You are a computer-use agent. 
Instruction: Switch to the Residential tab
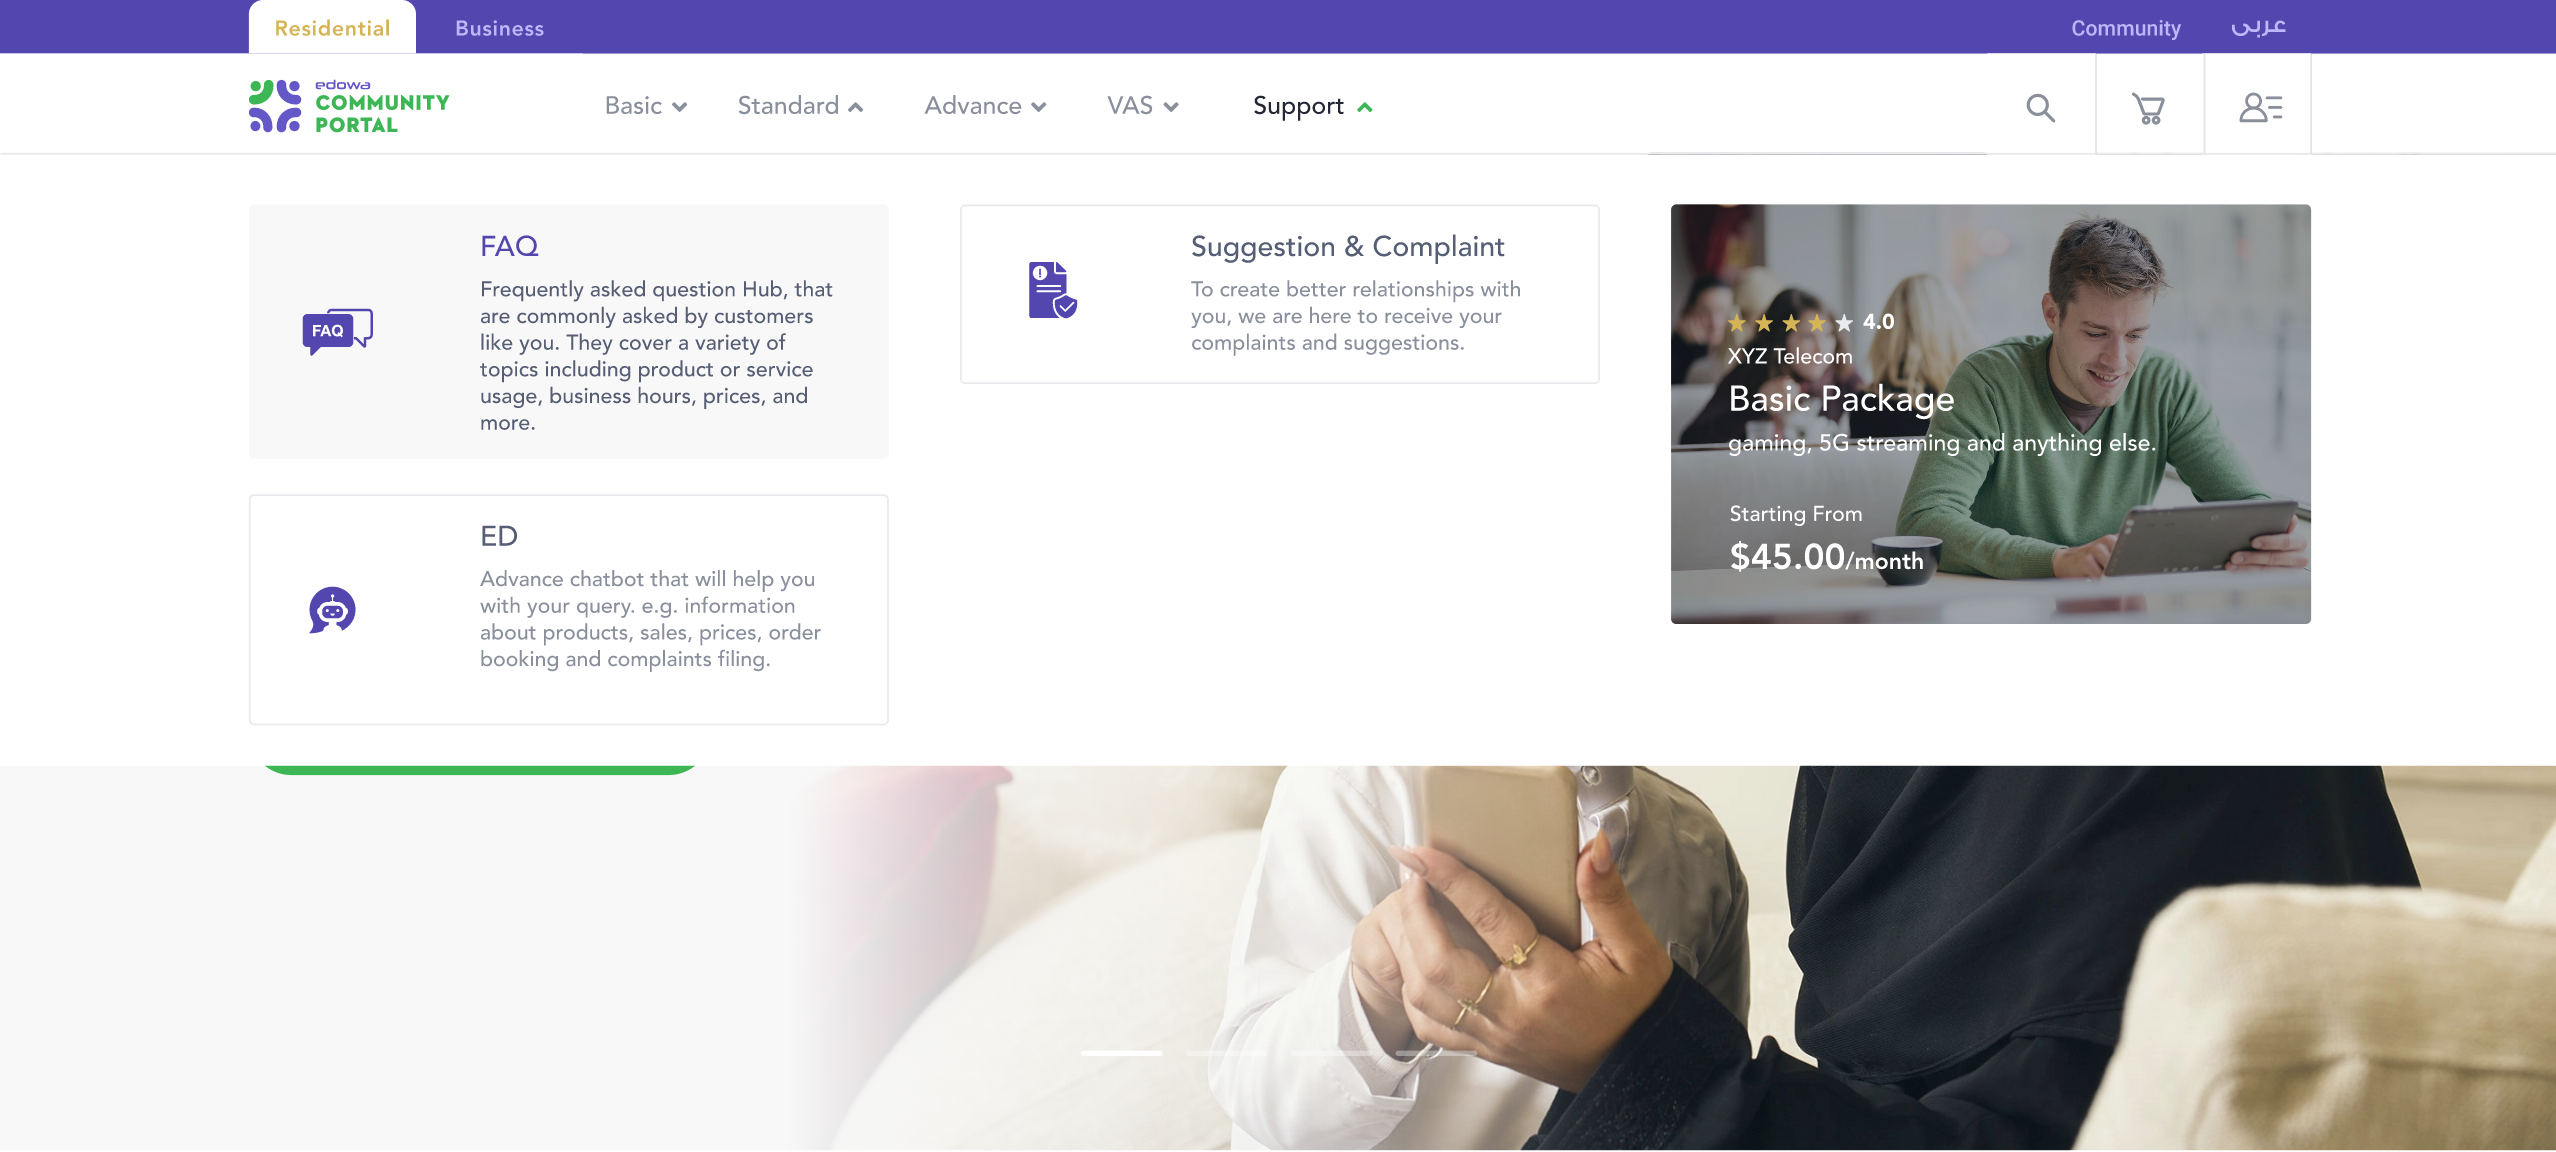[332, 28]
